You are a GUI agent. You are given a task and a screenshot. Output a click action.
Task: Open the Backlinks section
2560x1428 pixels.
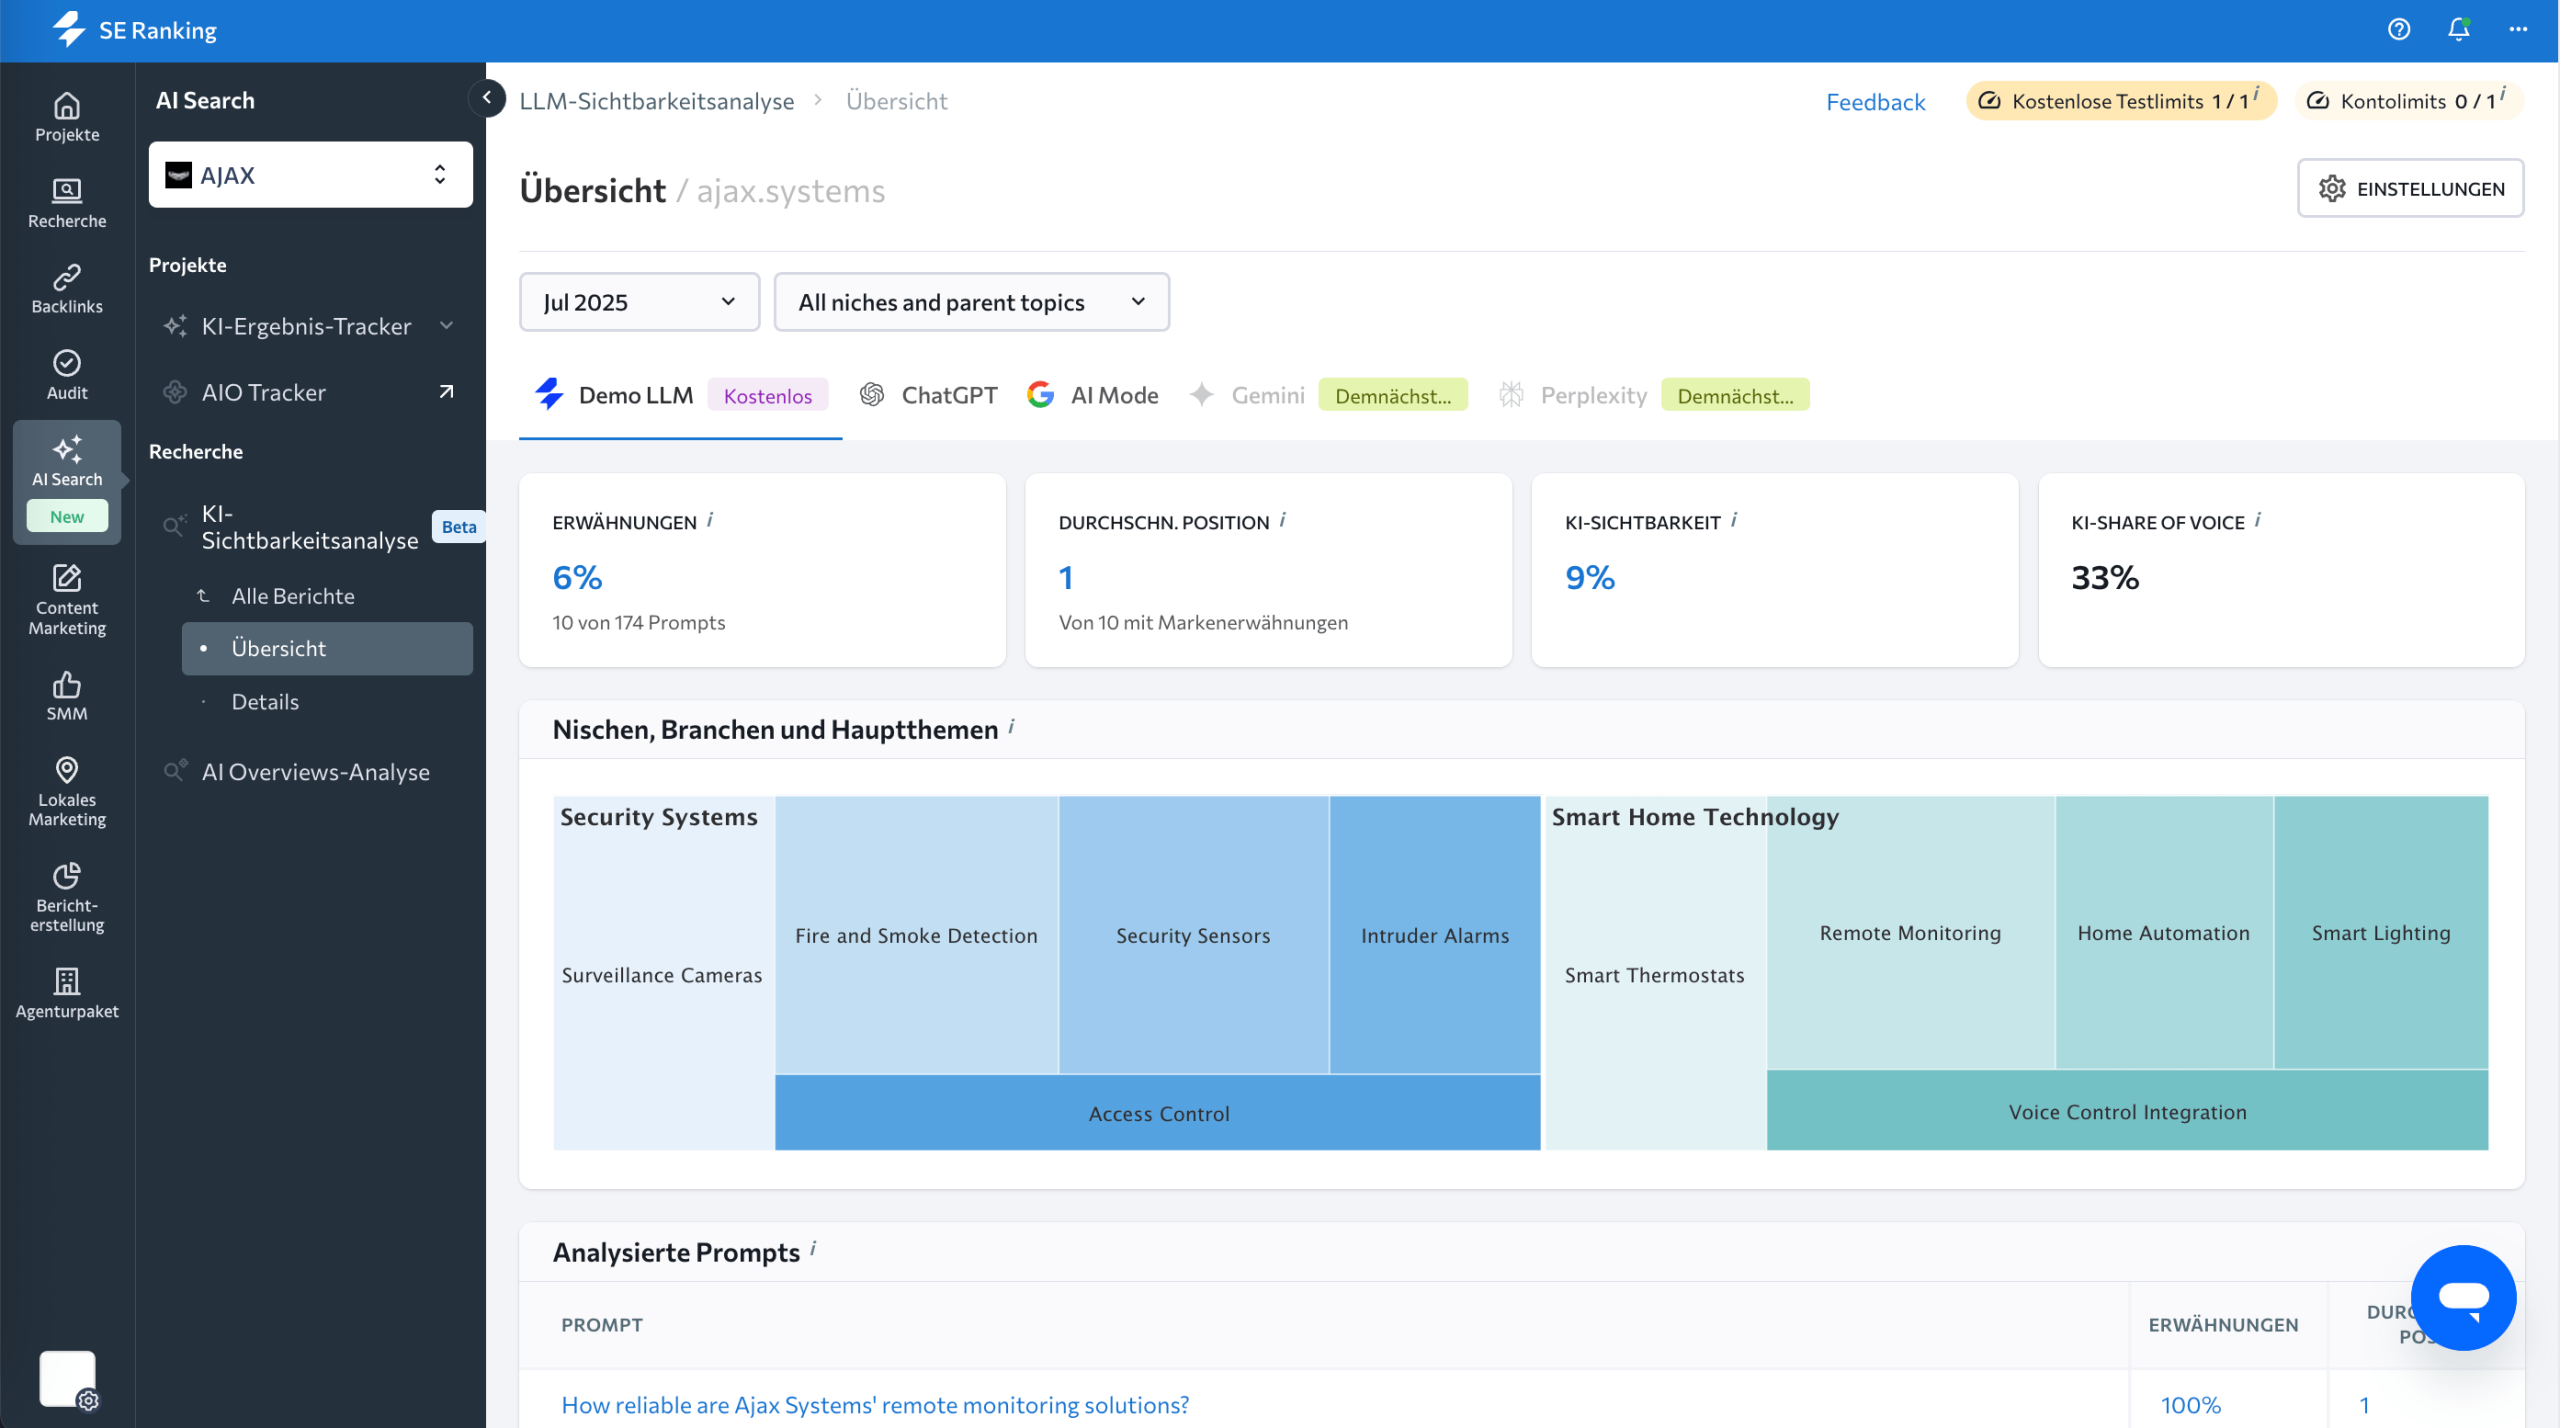pyautogui.click(x=67, y=290)
